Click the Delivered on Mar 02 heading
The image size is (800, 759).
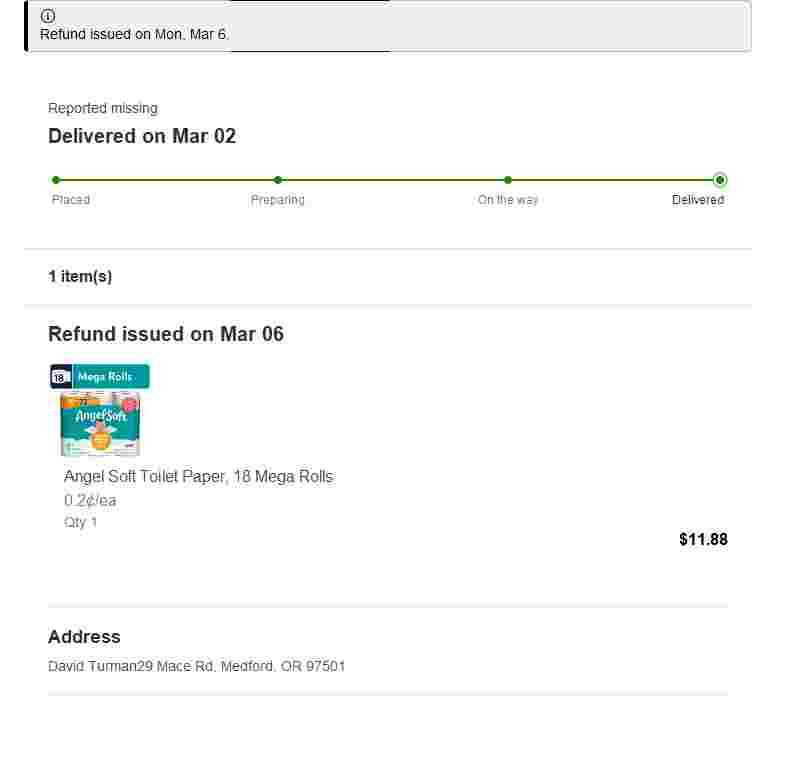(x=142, y=136)
